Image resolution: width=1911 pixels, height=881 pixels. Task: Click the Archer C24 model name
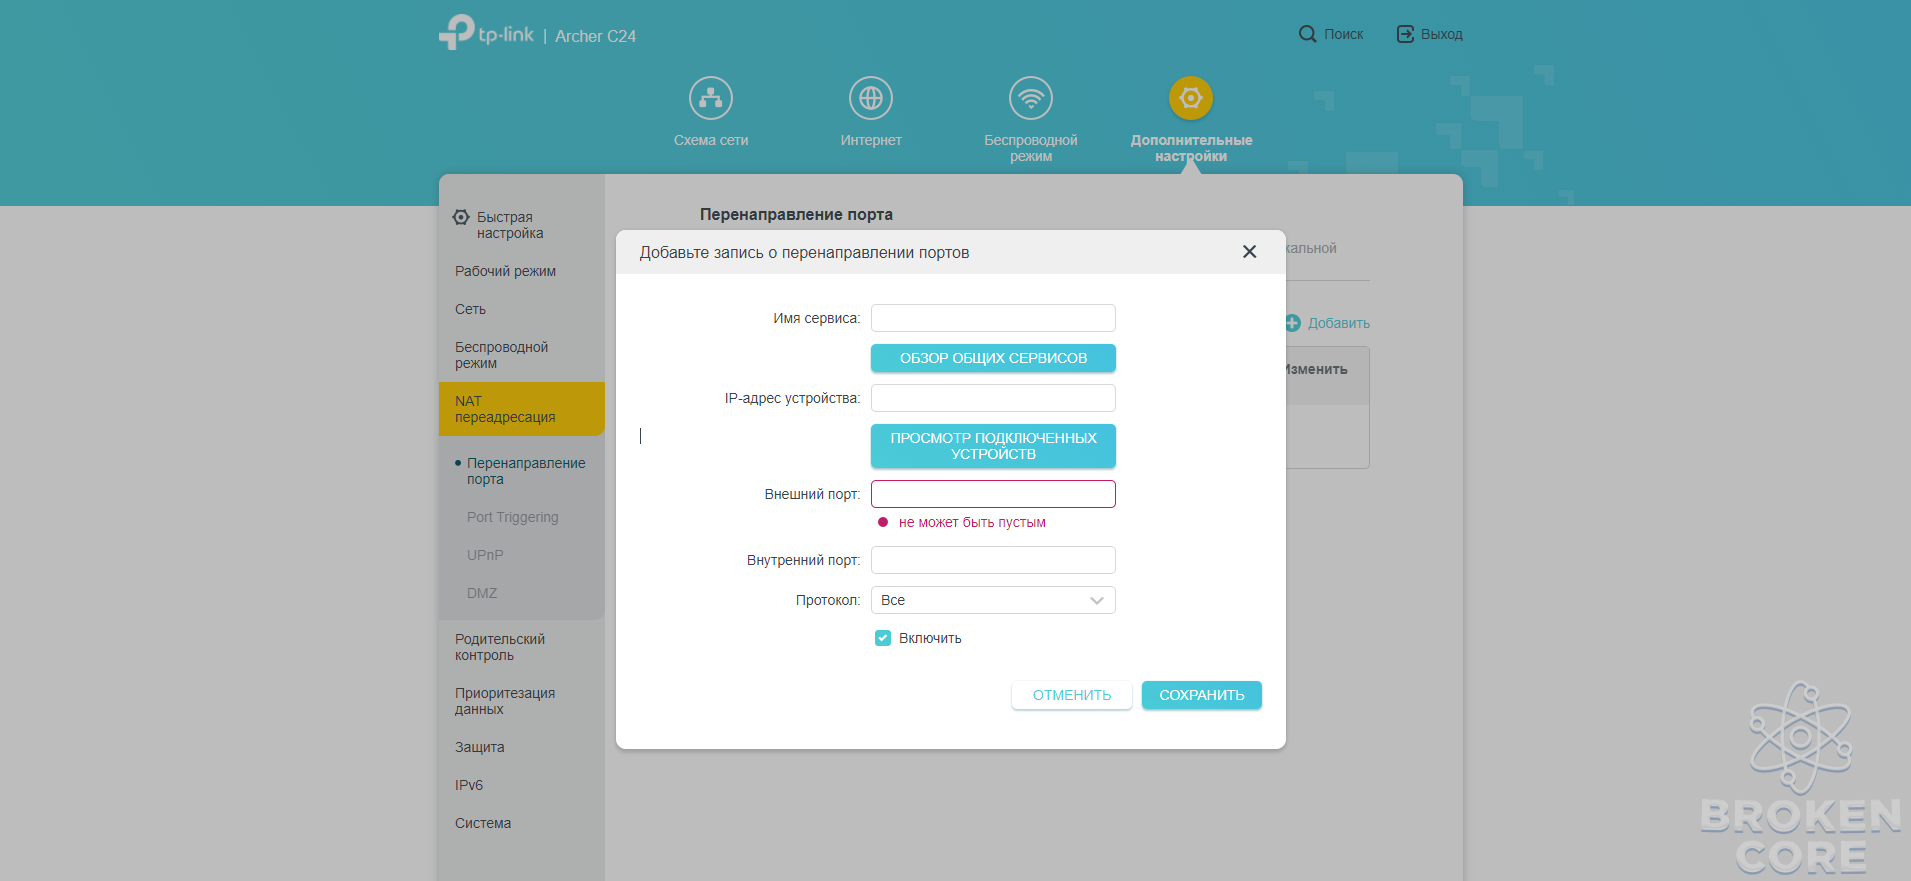[595, 36]
